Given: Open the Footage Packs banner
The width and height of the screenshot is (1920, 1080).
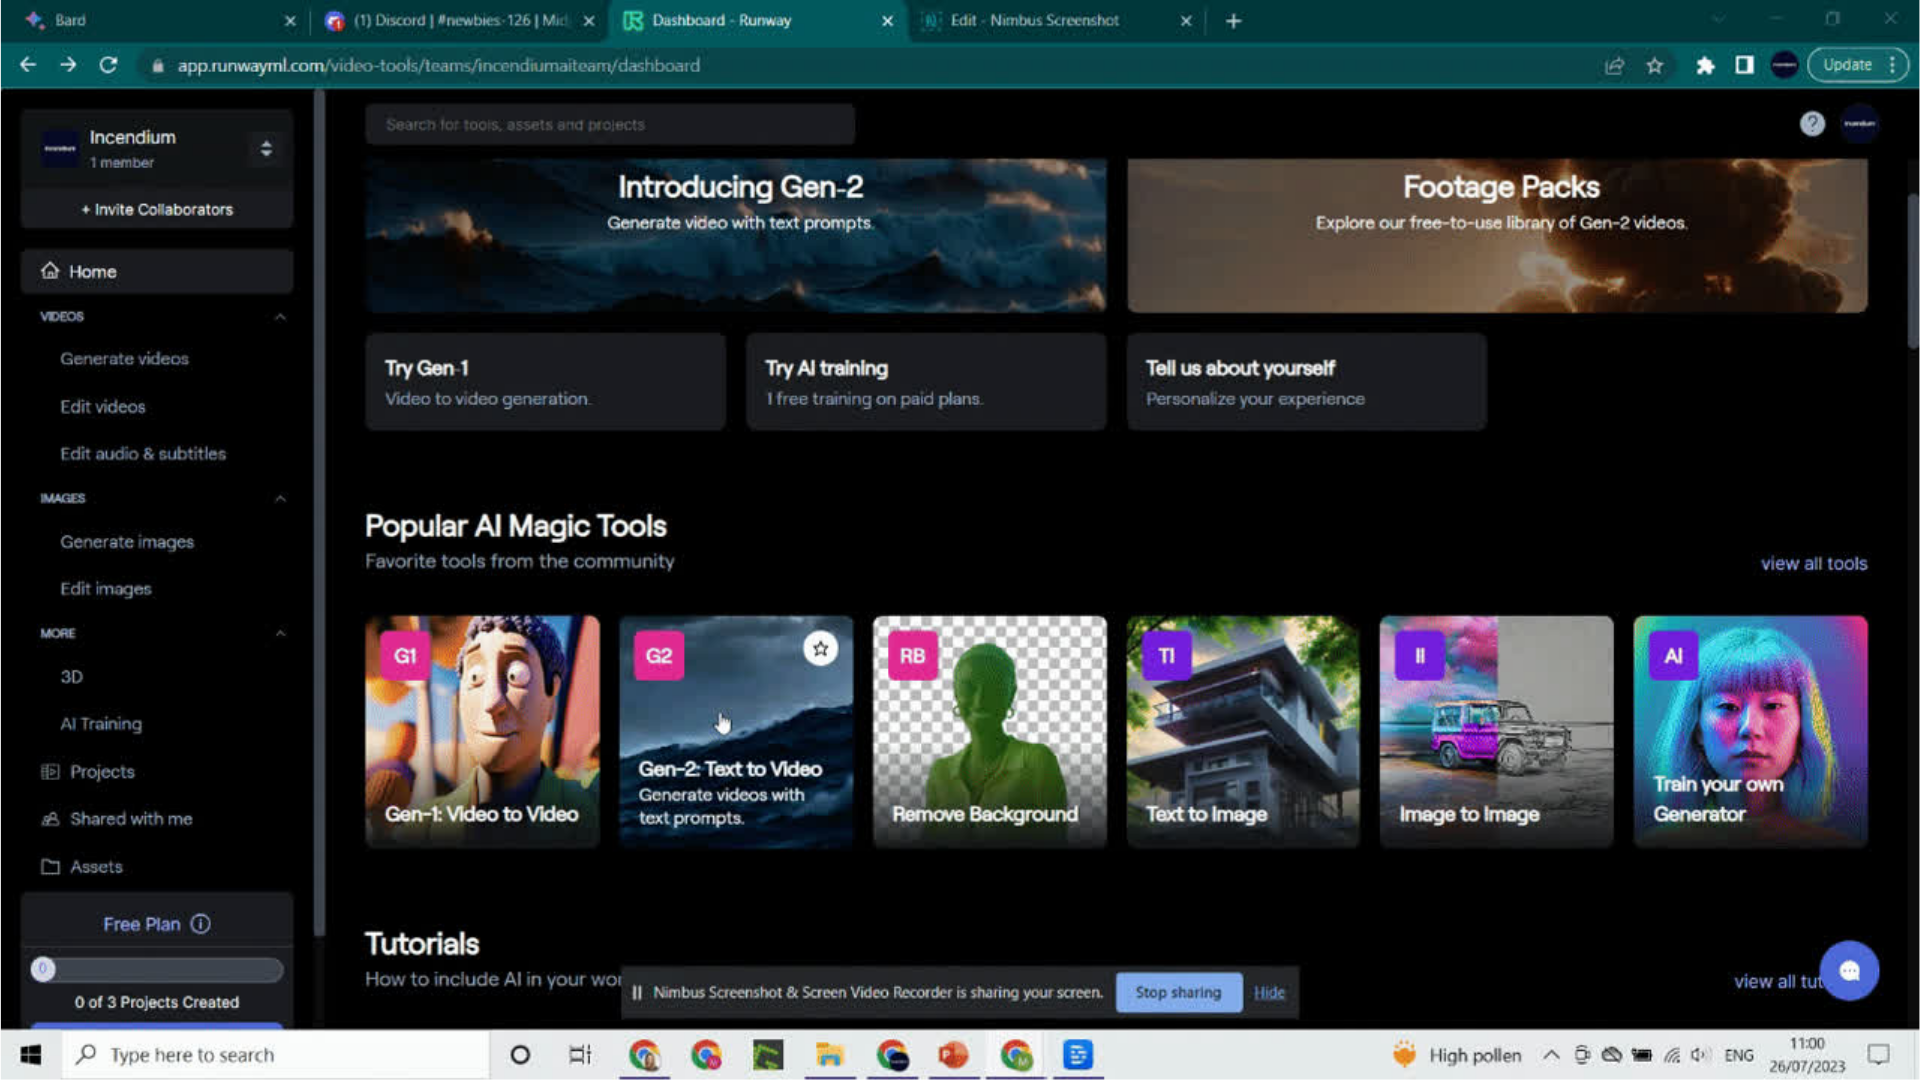Looking at the screenshot, I should (x=1497, y=235).
